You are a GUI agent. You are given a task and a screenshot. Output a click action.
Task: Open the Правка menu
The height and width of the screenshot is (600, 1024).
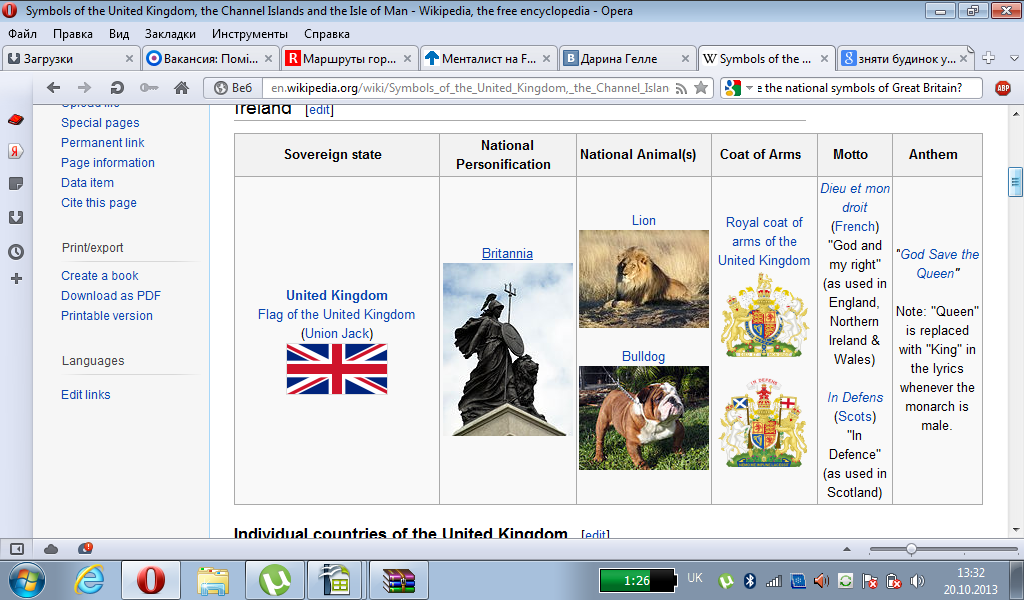(72, 34)
